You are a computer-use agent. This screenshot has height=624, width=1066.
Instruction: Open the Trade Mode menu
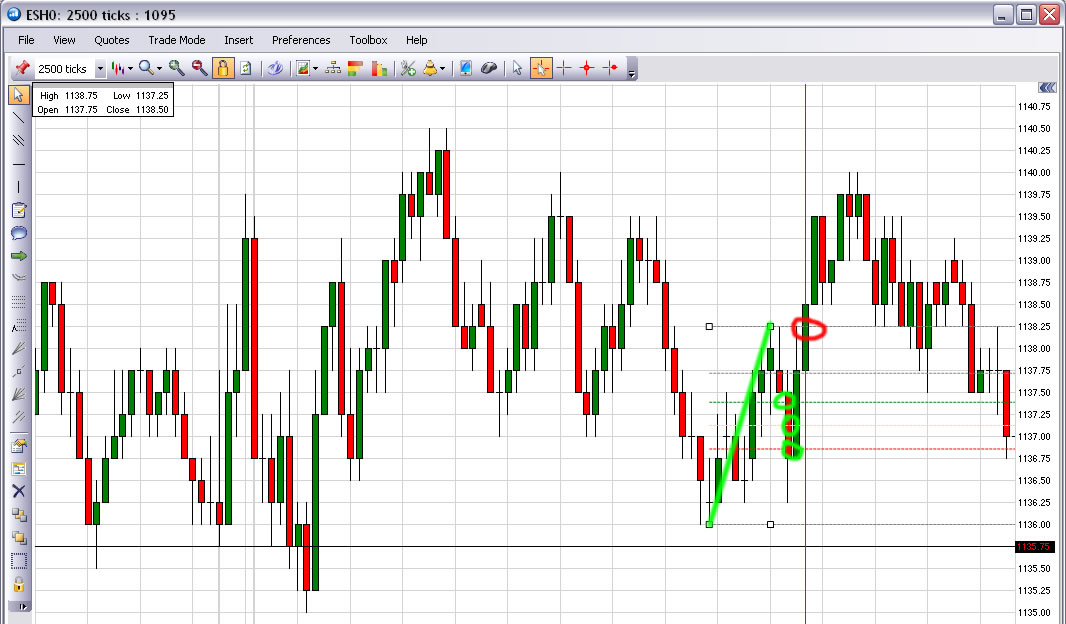(177, 40)
